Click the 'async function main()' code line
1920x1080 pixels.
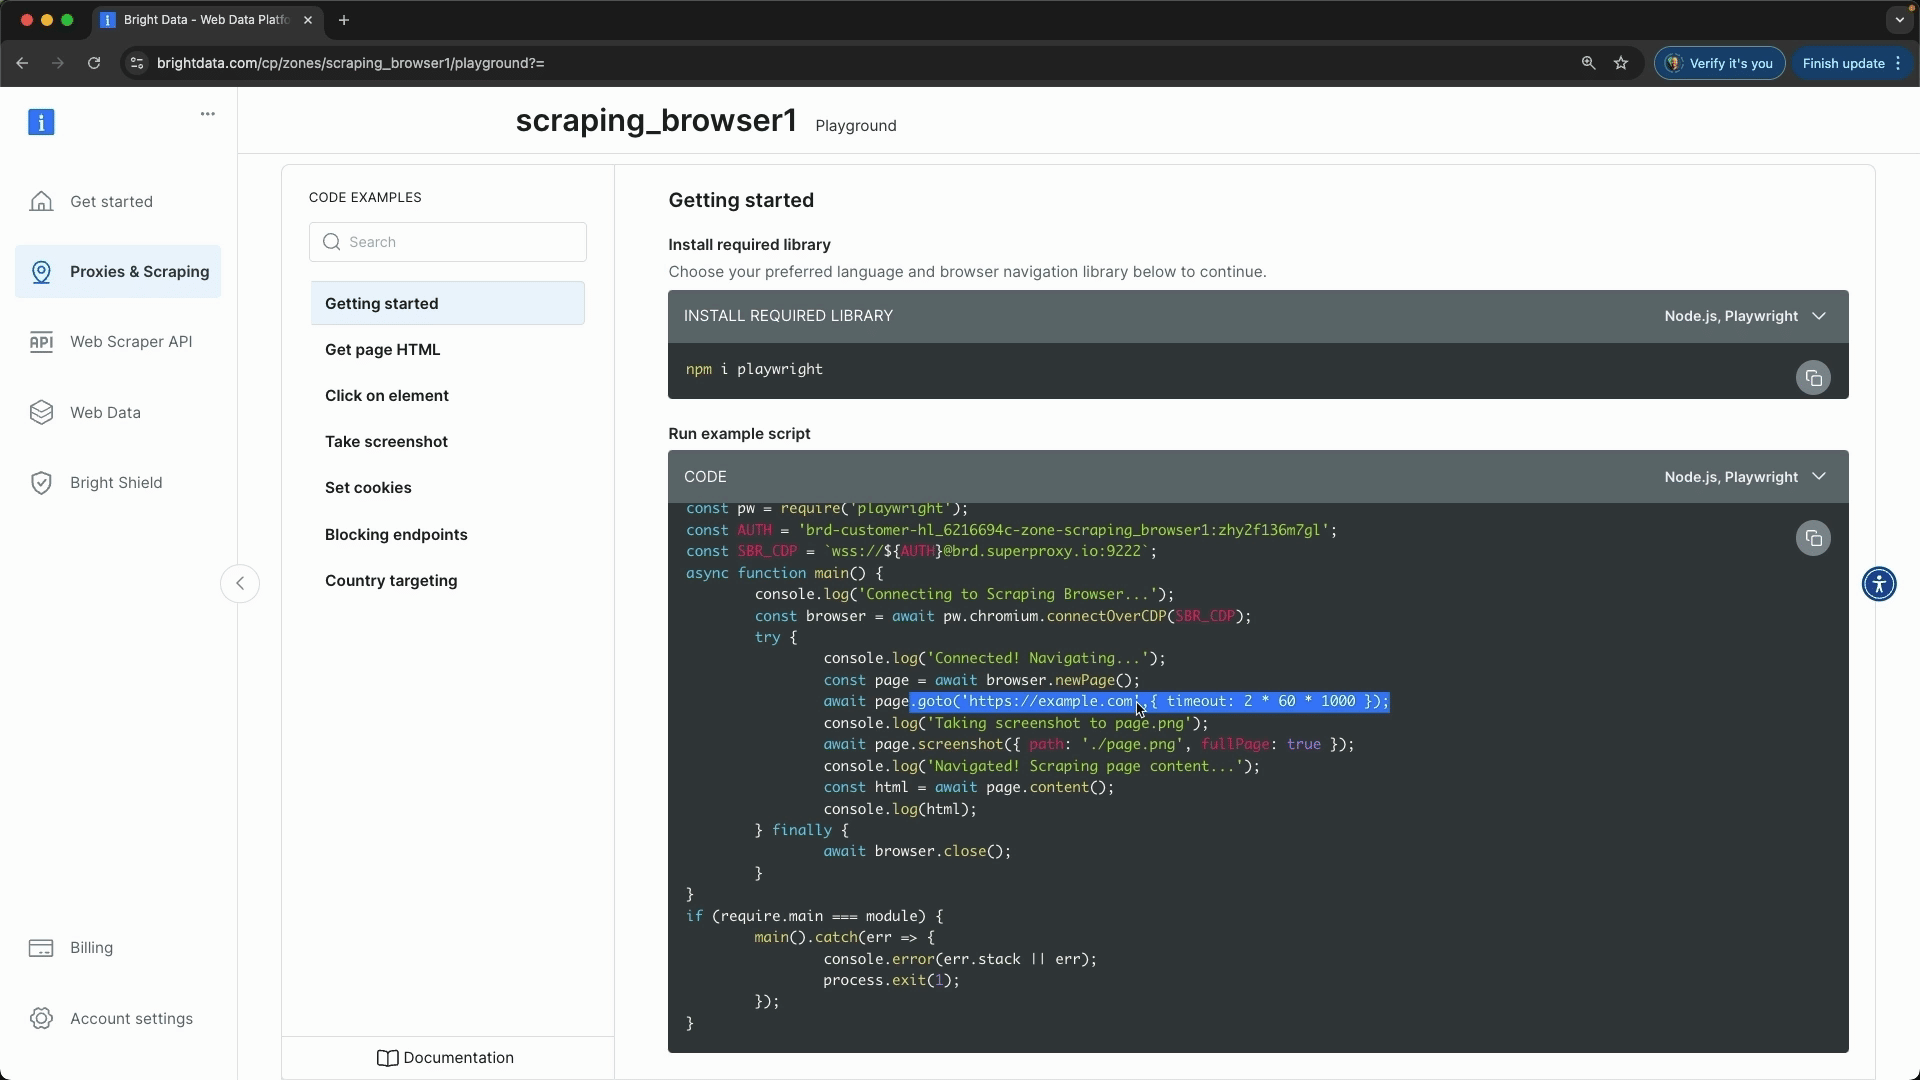784,573
